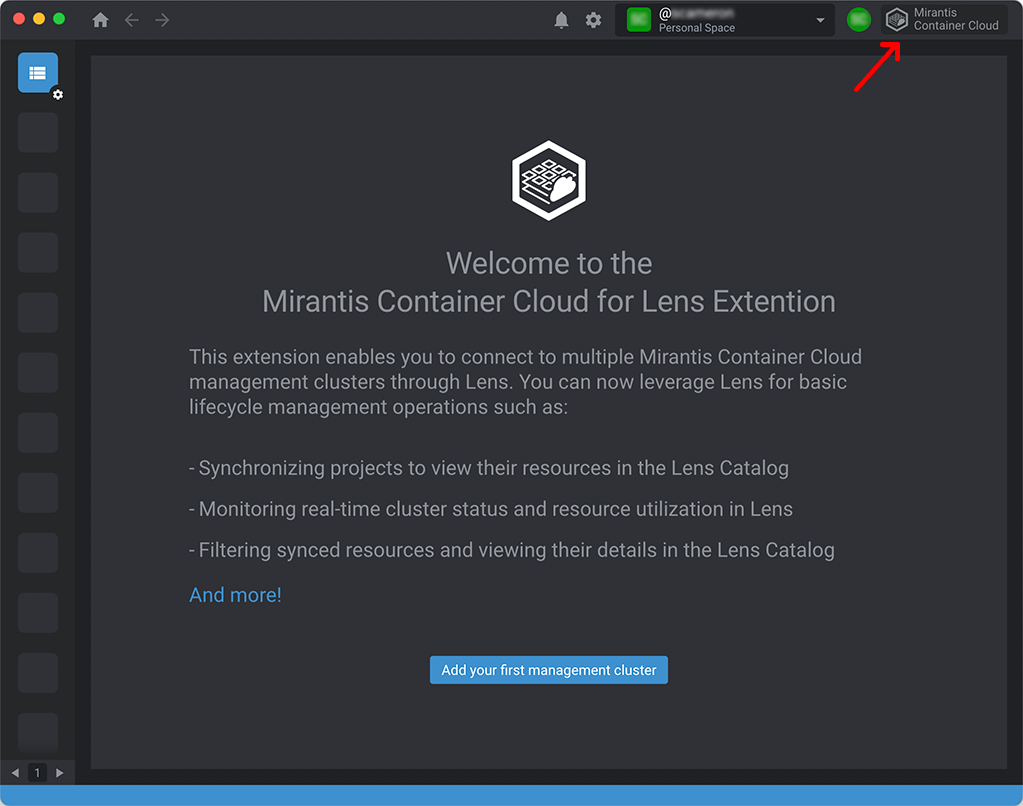Open the And more! link
This screenshot has width=1023, height=806.
tap(235, 595)
